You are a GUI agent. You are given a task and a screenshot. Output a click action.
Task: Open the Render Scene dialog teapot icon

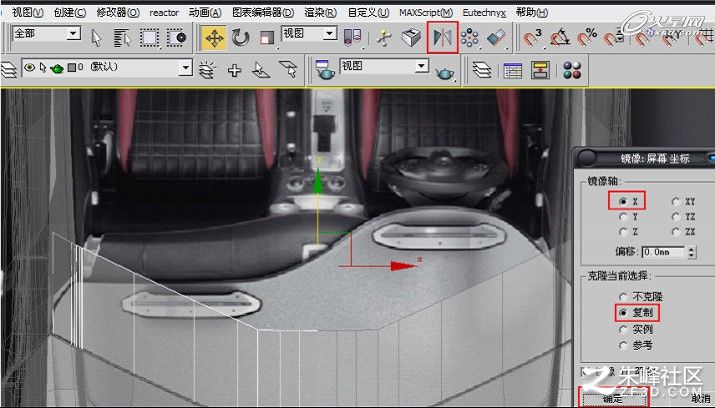325,69
